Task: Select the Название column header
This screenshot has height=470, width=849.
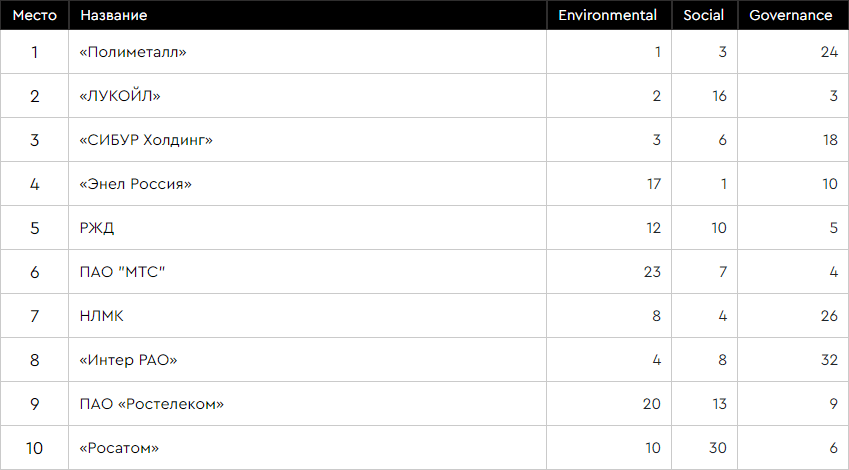Action: click(113, 15)
